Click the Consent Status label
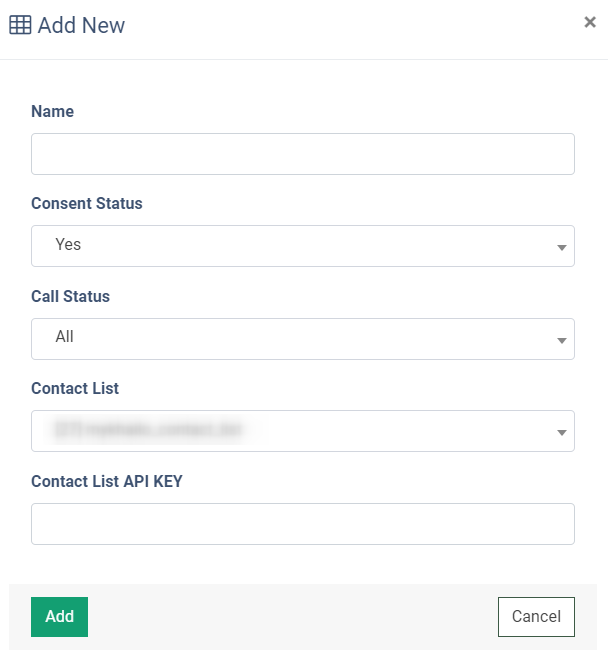The height and width of the screenshot is (654, 608). point(87,204)
